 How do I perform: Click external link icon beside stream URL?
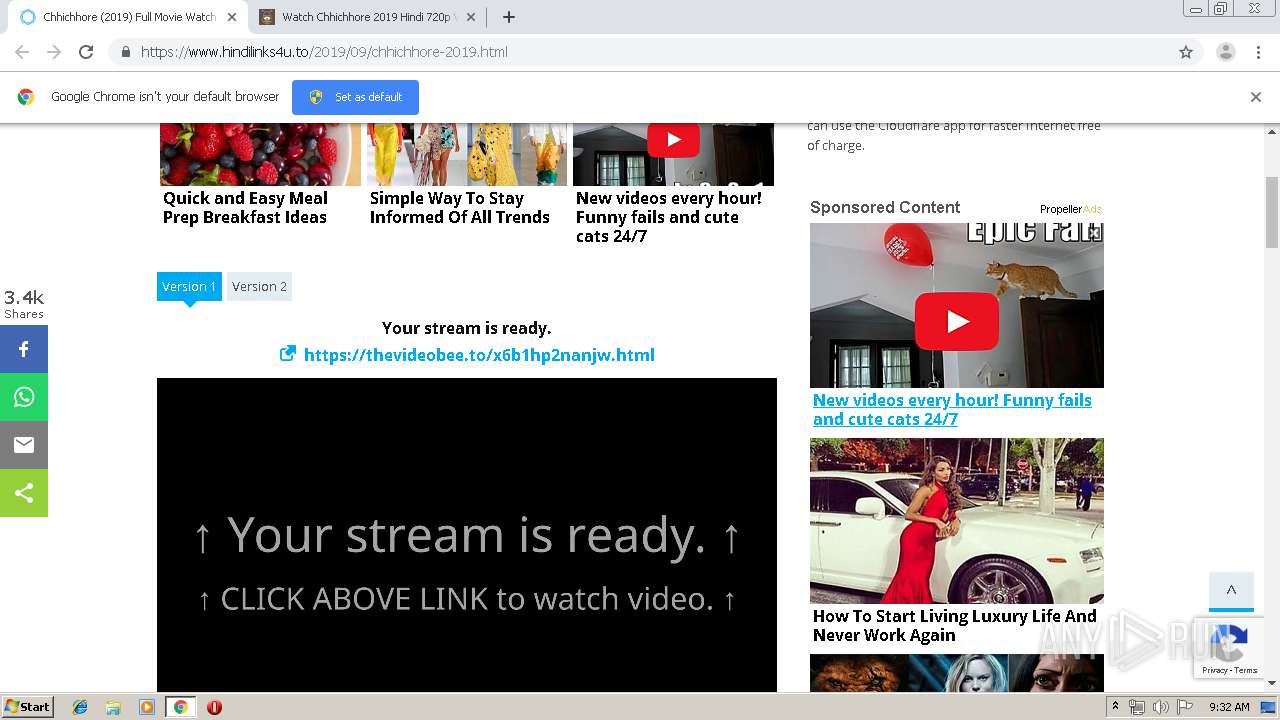click(x=288, y=353)
